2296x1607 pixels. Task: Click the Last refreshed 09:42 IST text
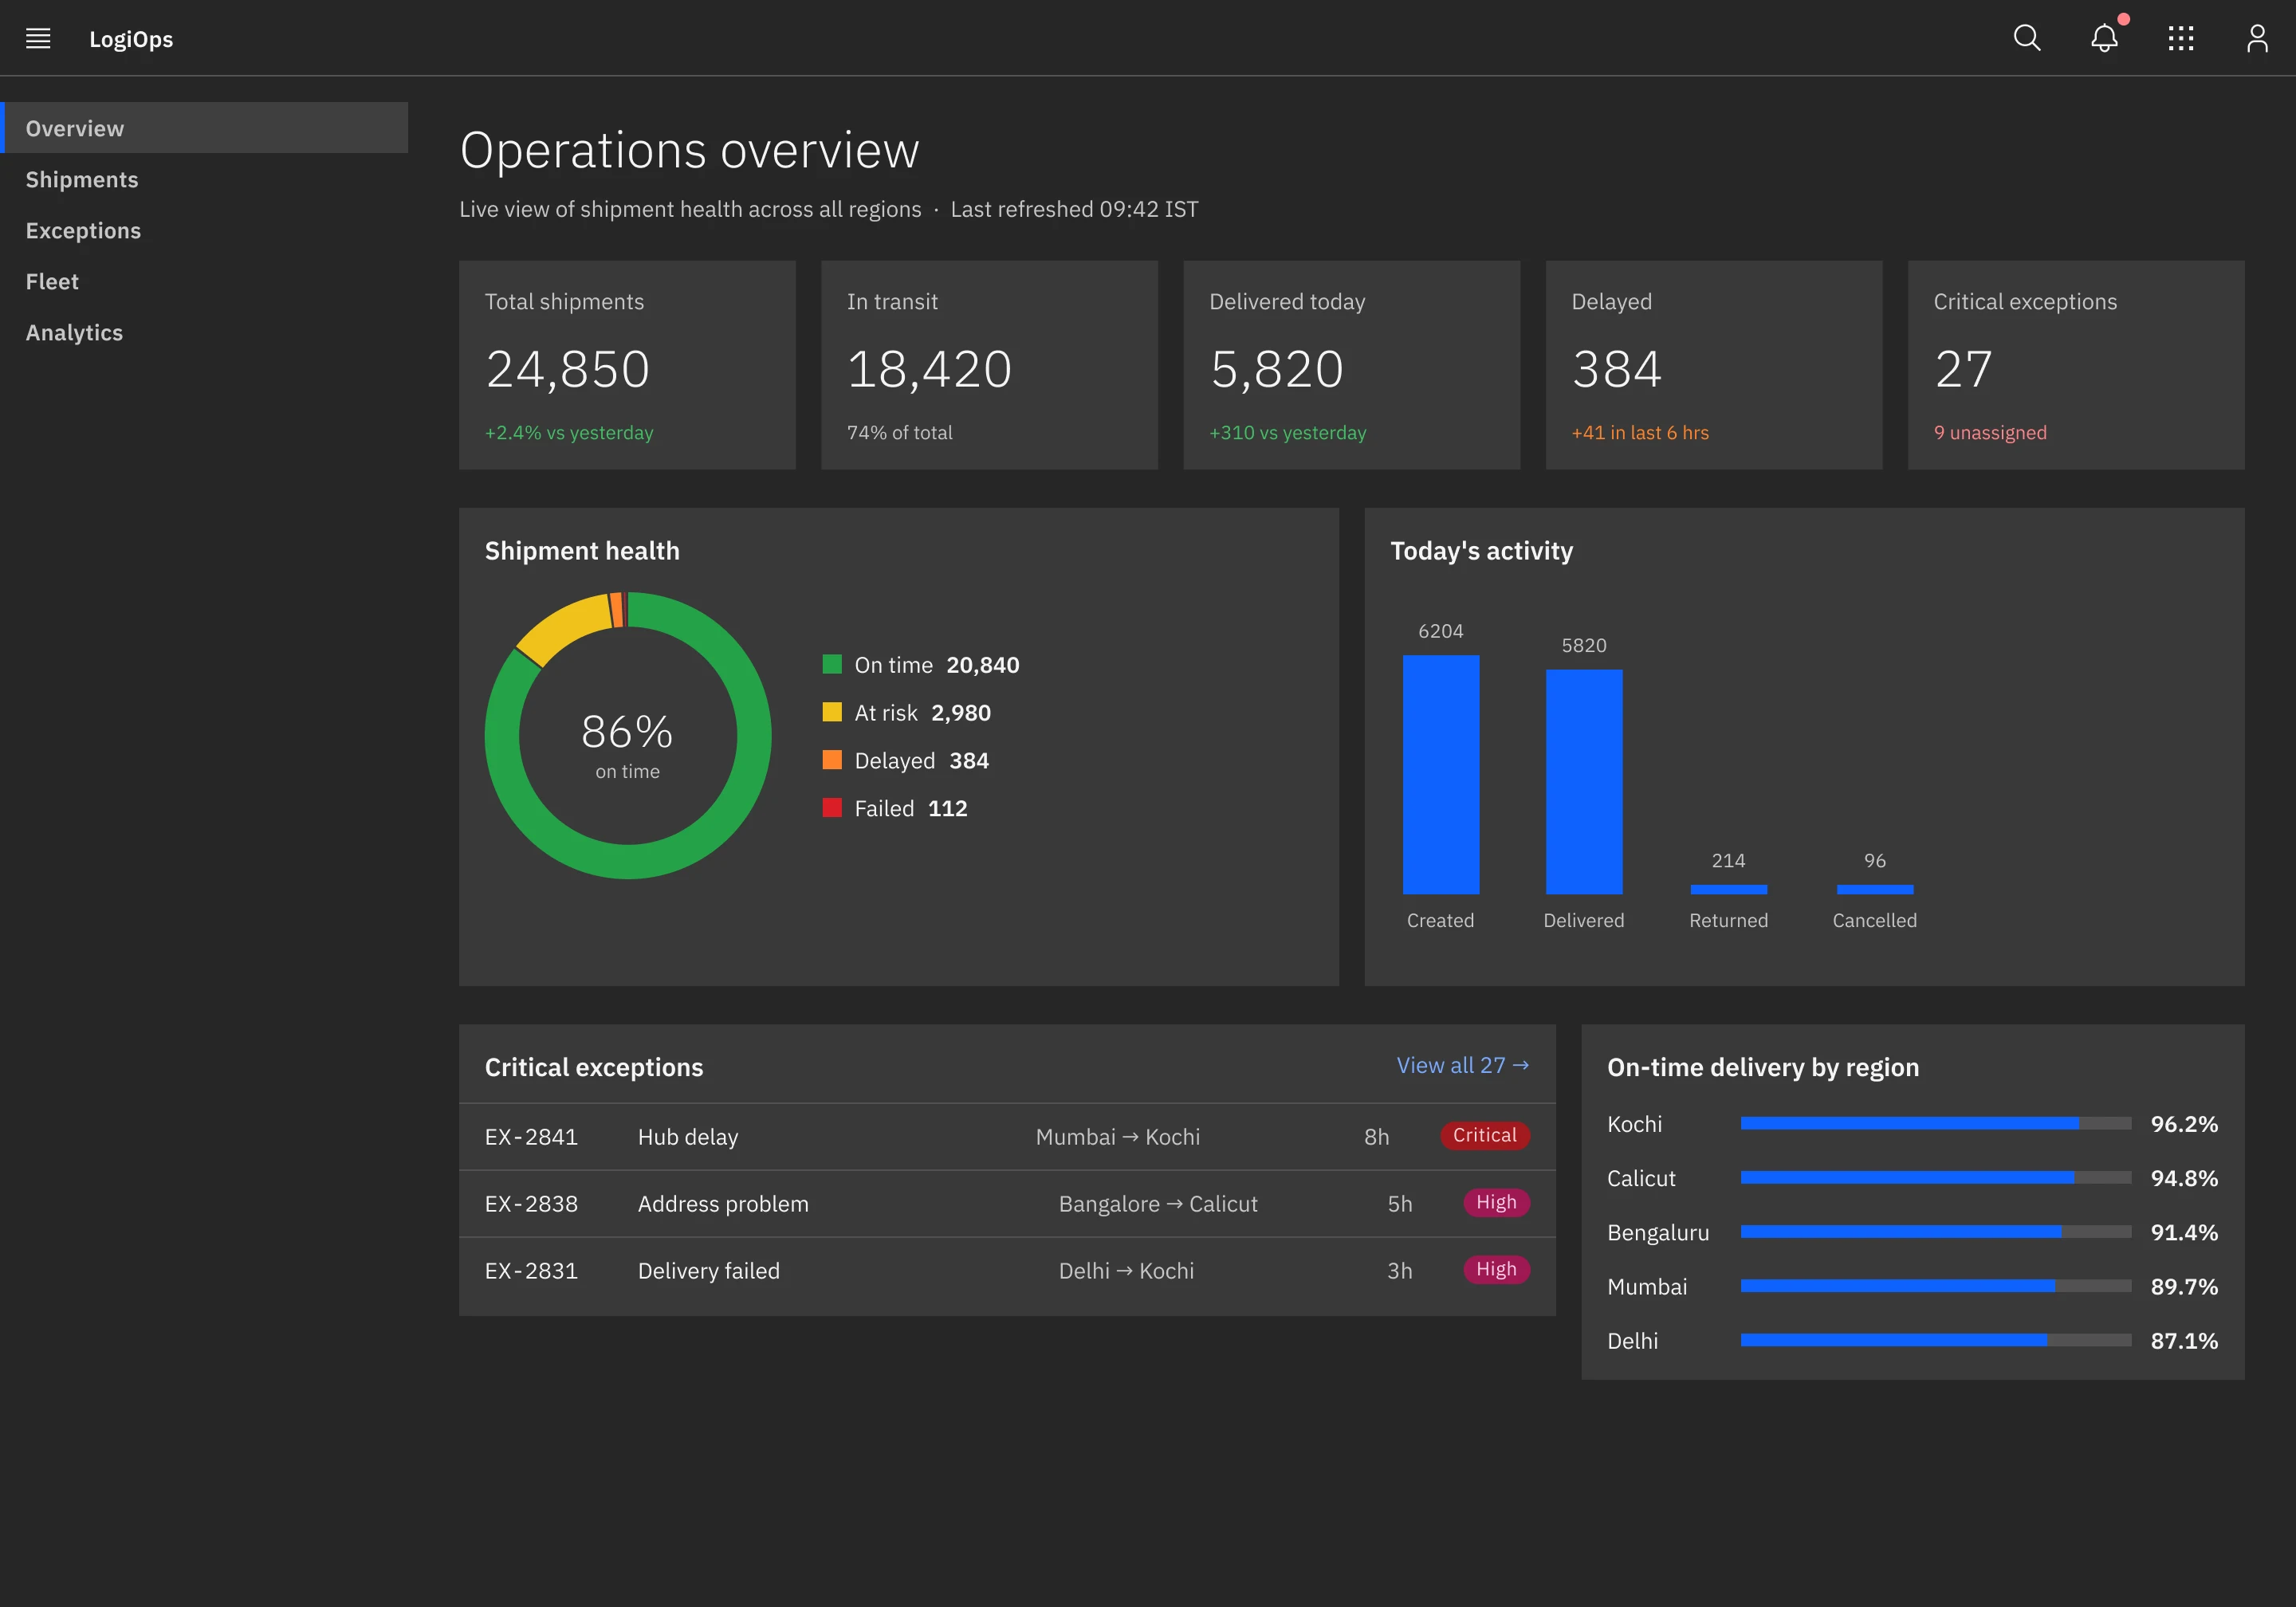[x=1074, y=209]
